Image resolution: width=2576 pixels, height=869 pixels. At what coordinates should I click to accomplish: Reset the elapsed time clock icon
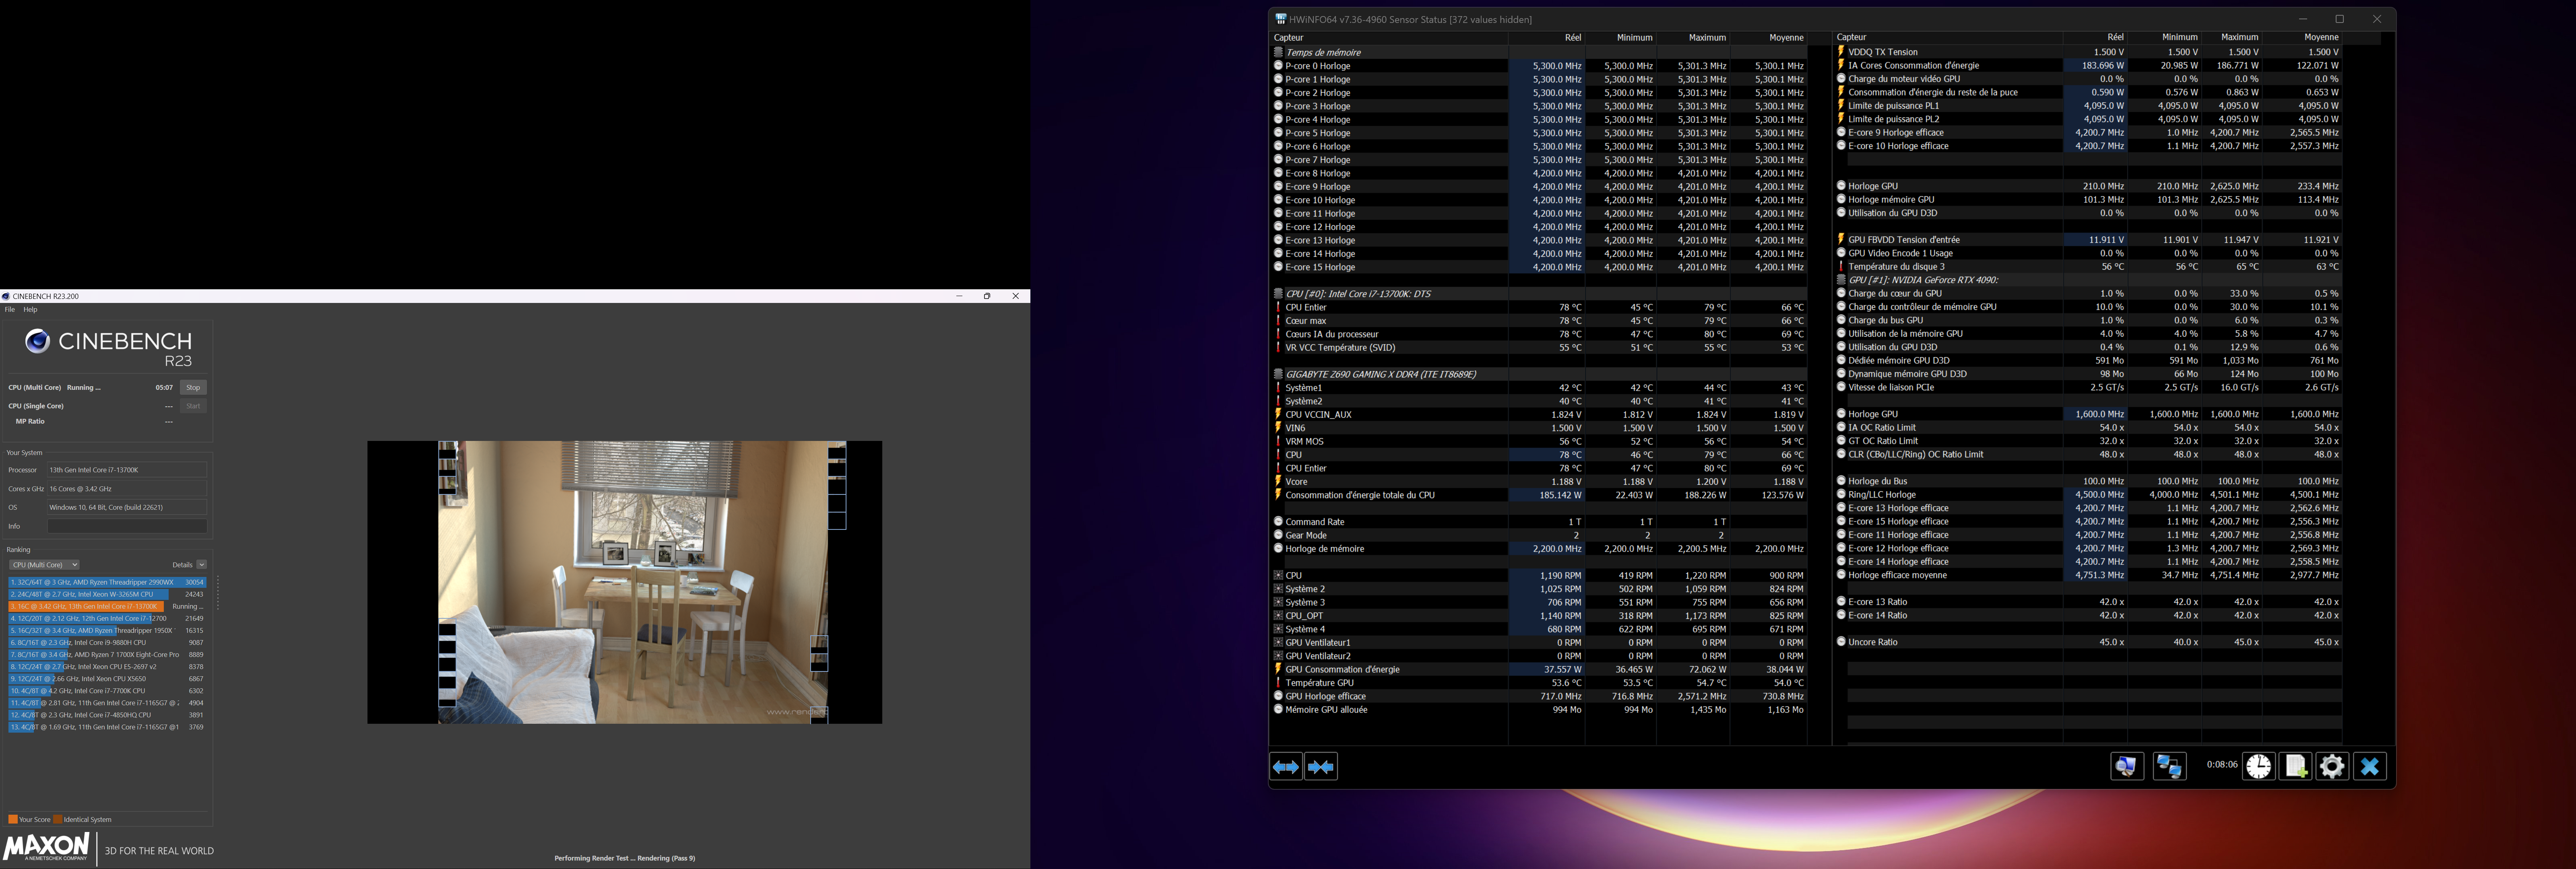point(2258,767)
